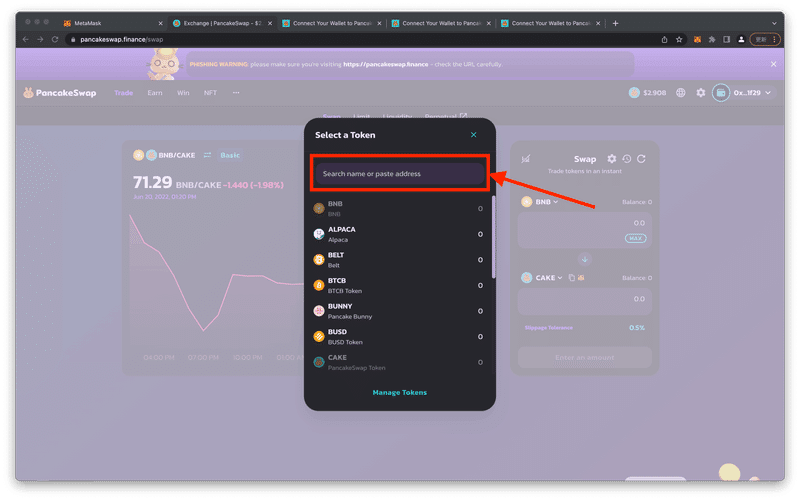800x500 pixels.
Task: Click the address bar URL
Action: coord(121,39)
